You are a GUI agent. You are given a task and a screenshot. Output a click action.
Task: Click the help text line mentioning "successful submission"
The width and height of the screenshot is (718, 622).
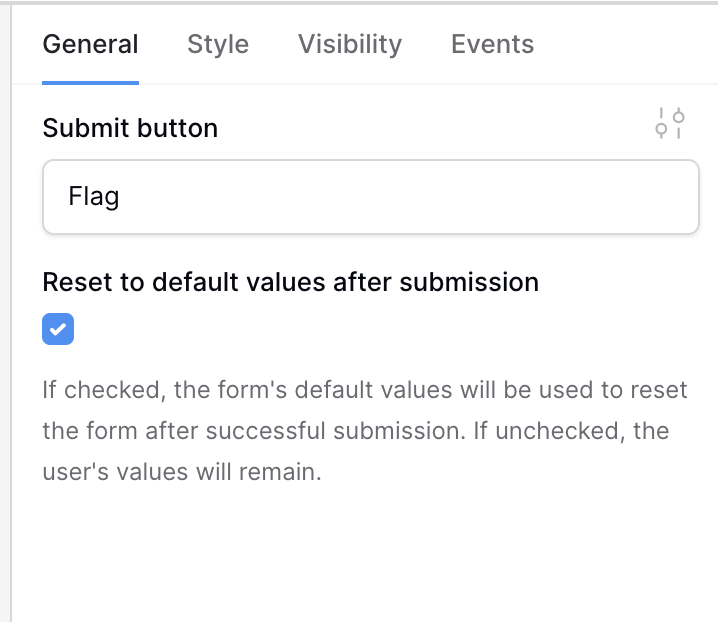(x=356, y=431)
